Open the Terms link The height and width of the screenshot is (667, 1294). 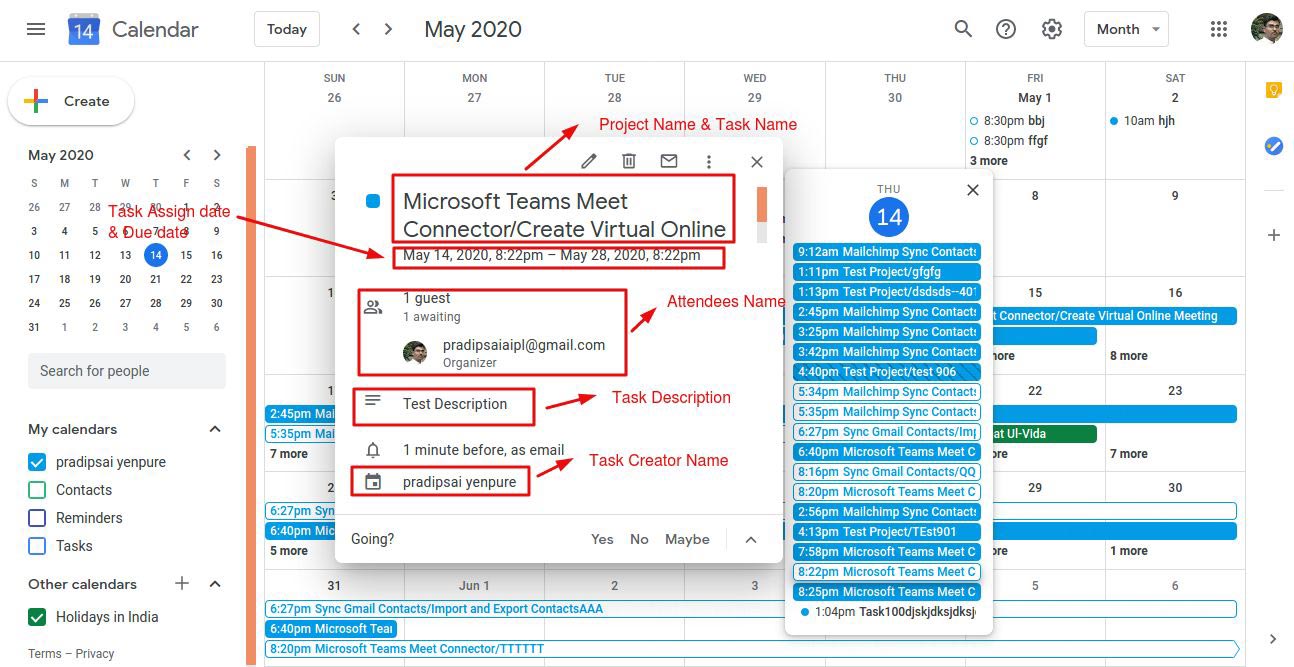pyautogui.click(x=44, y=654)
